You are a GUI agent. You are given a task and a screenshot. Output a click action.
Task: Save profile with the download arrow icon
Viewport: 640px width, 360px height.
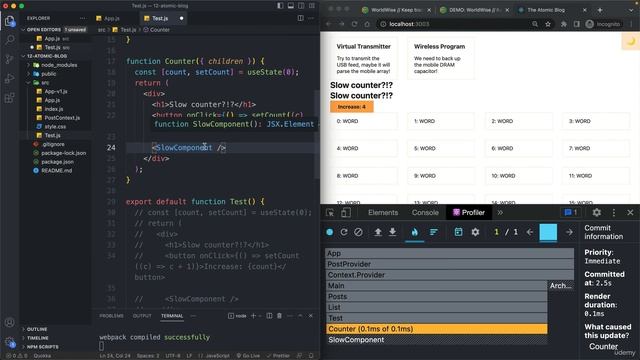tap(392, 232)
